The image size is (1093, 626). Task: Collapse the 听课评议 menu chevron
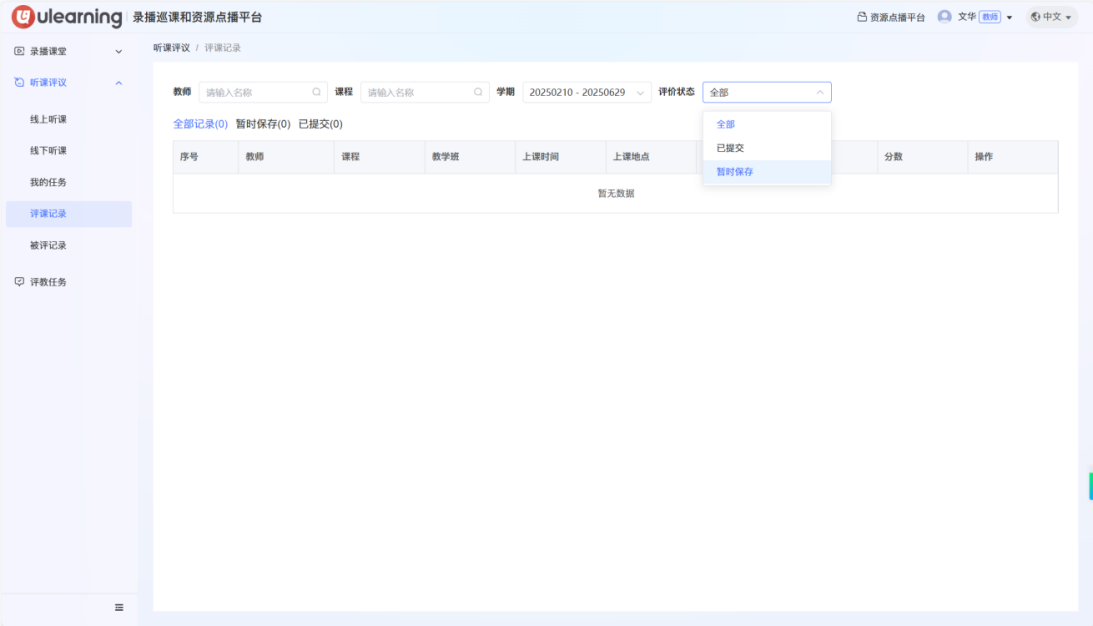click(x=119, y=83)
